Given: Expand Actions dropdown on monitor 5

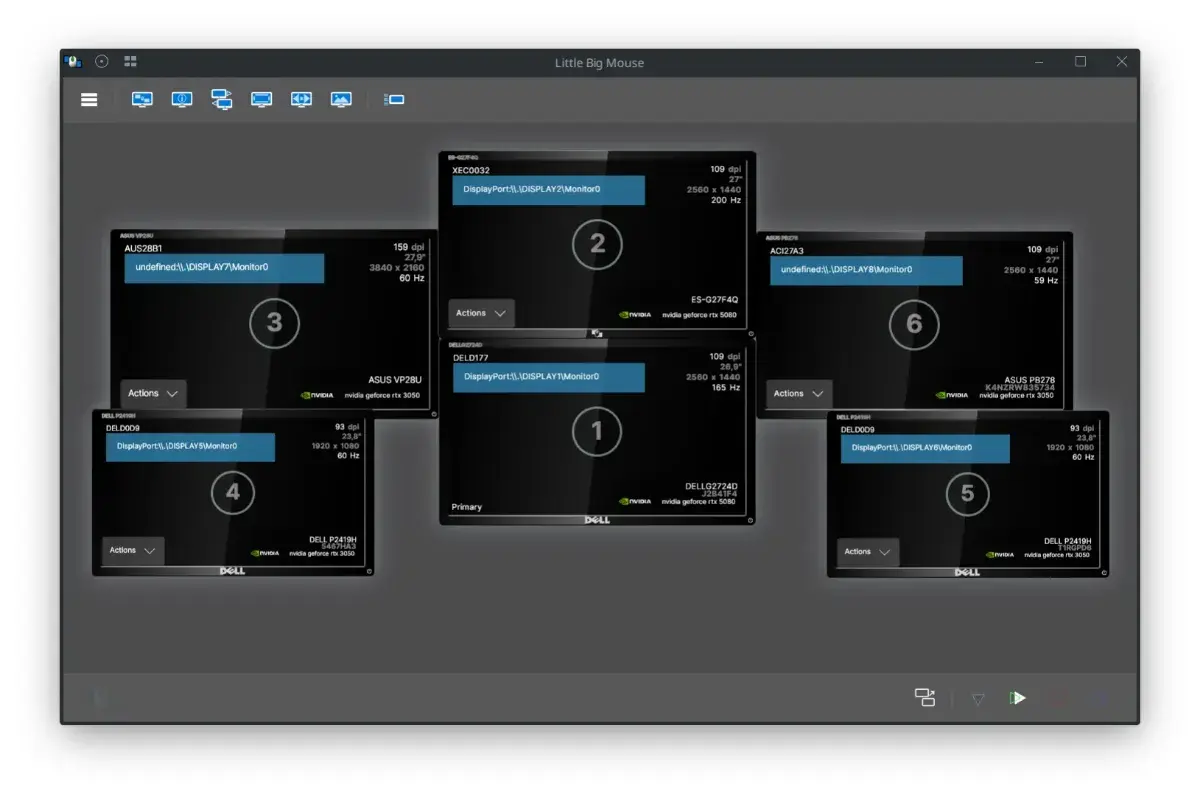Looking at the screenshot, I should pyautogui.click(x=867, y=552).
